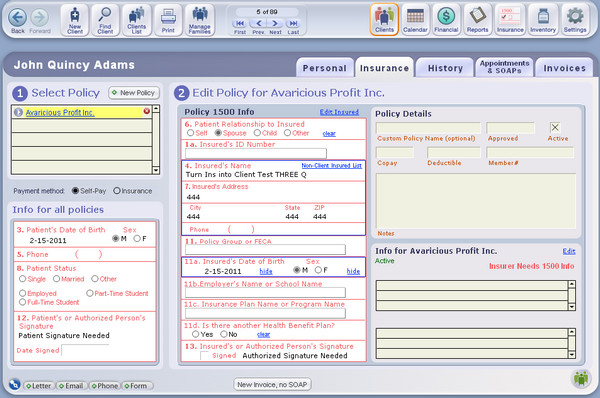
Task: Choose No for another Health Benefit Plan
Action: (x=224, y=334)
